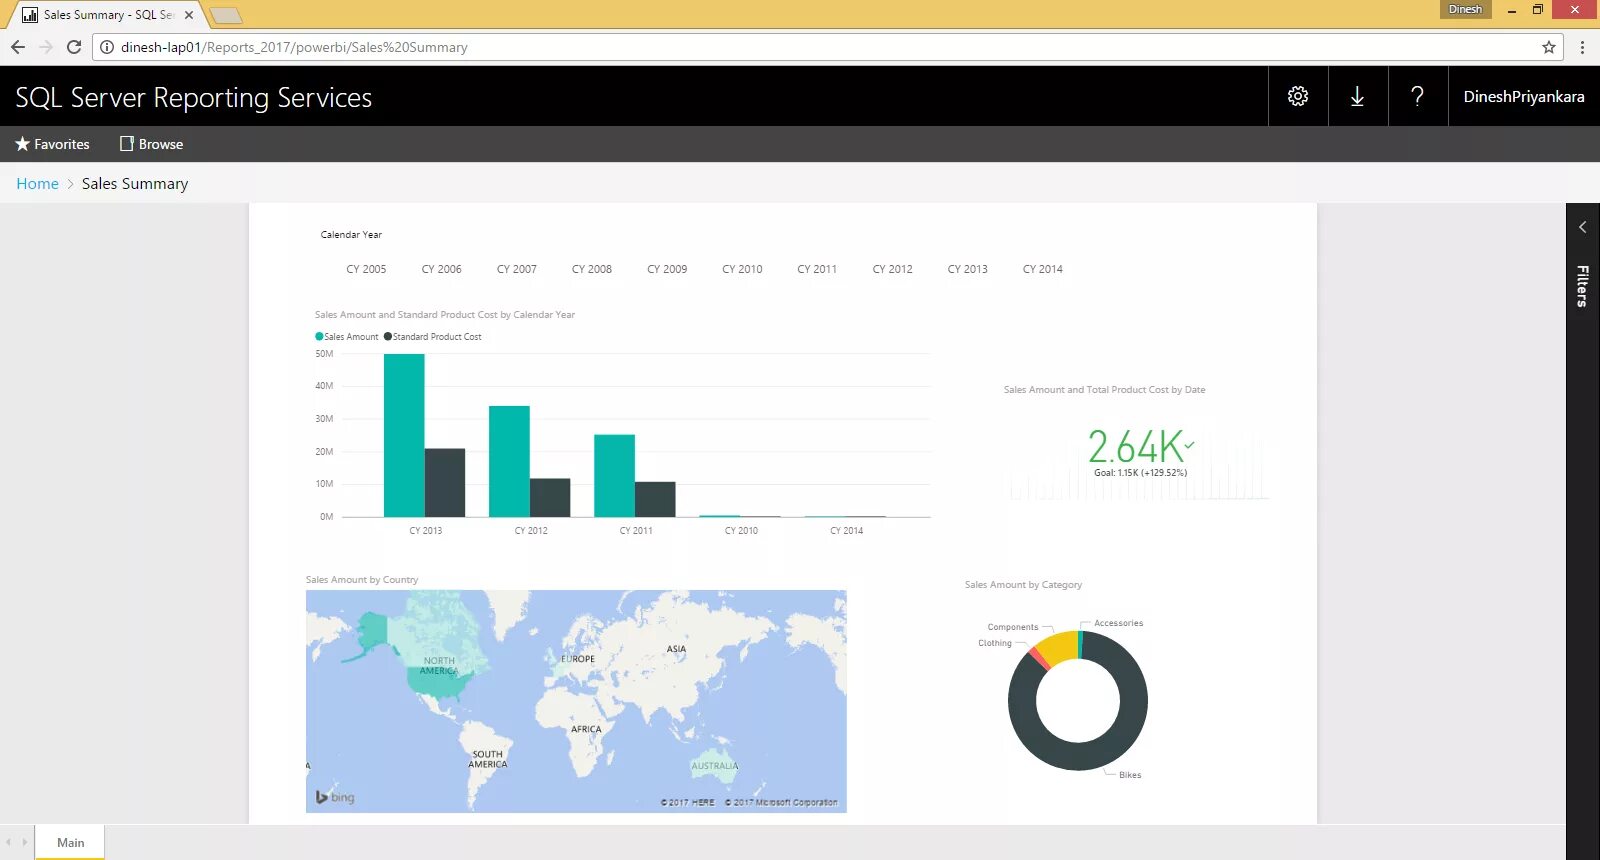Screen dimensions: 1600x860
Task: Click the Bing logo on map
Action: tap(335, 797)
